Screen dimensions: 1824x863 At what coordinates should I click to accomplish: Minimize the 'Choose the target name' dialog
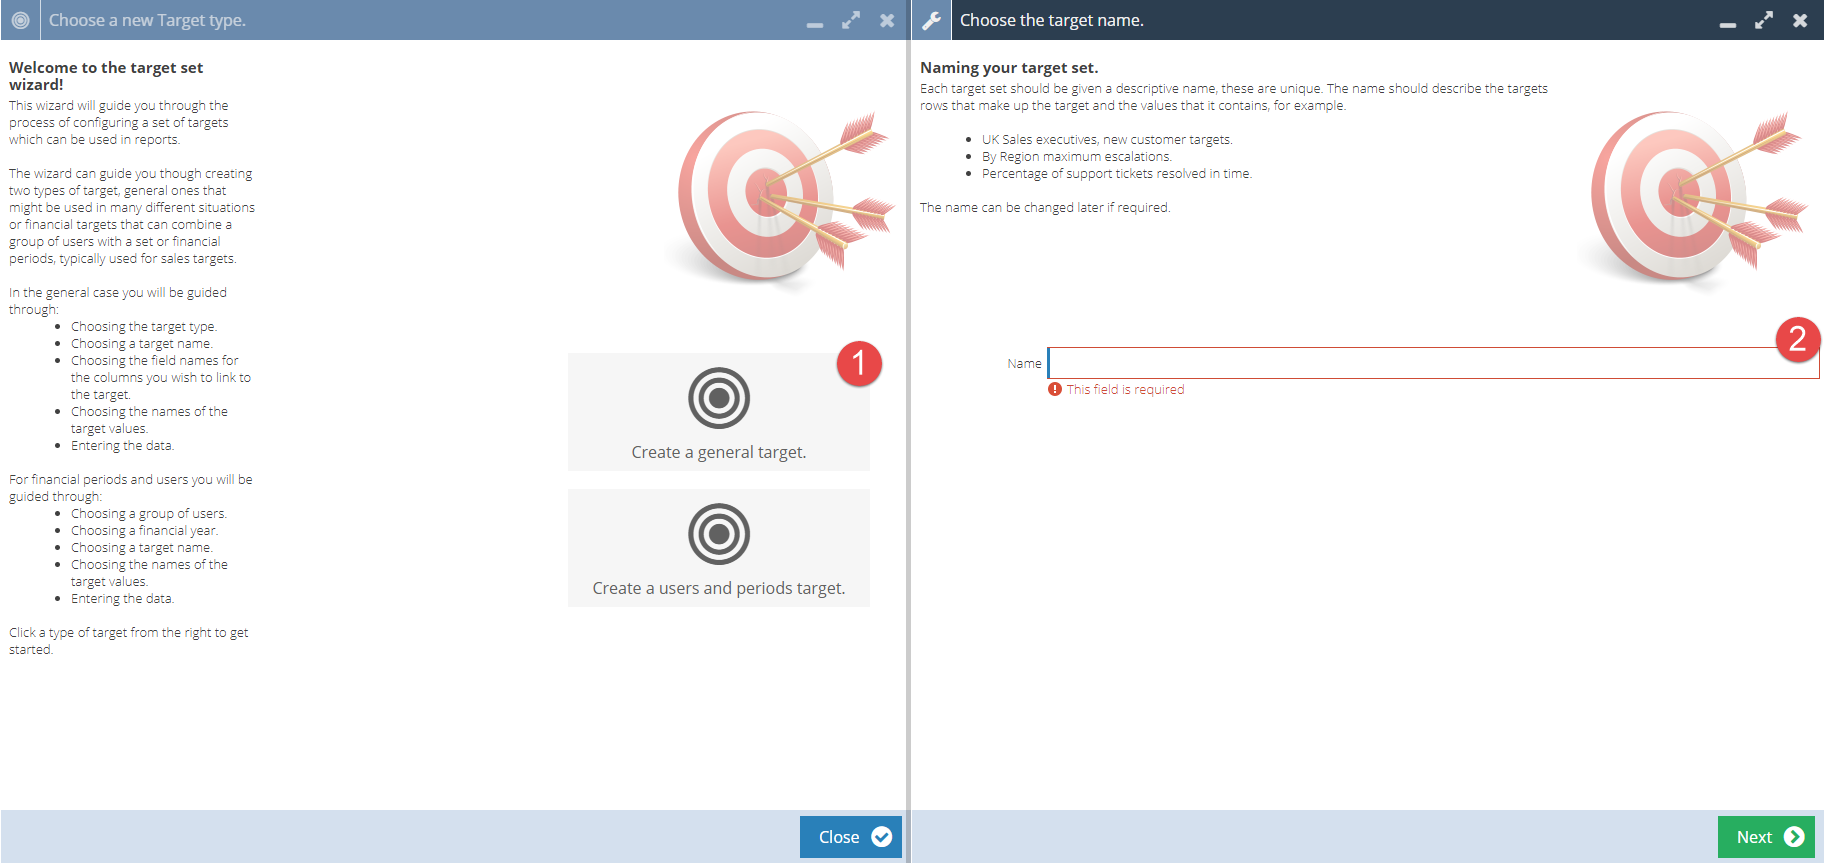[1728, 22]
